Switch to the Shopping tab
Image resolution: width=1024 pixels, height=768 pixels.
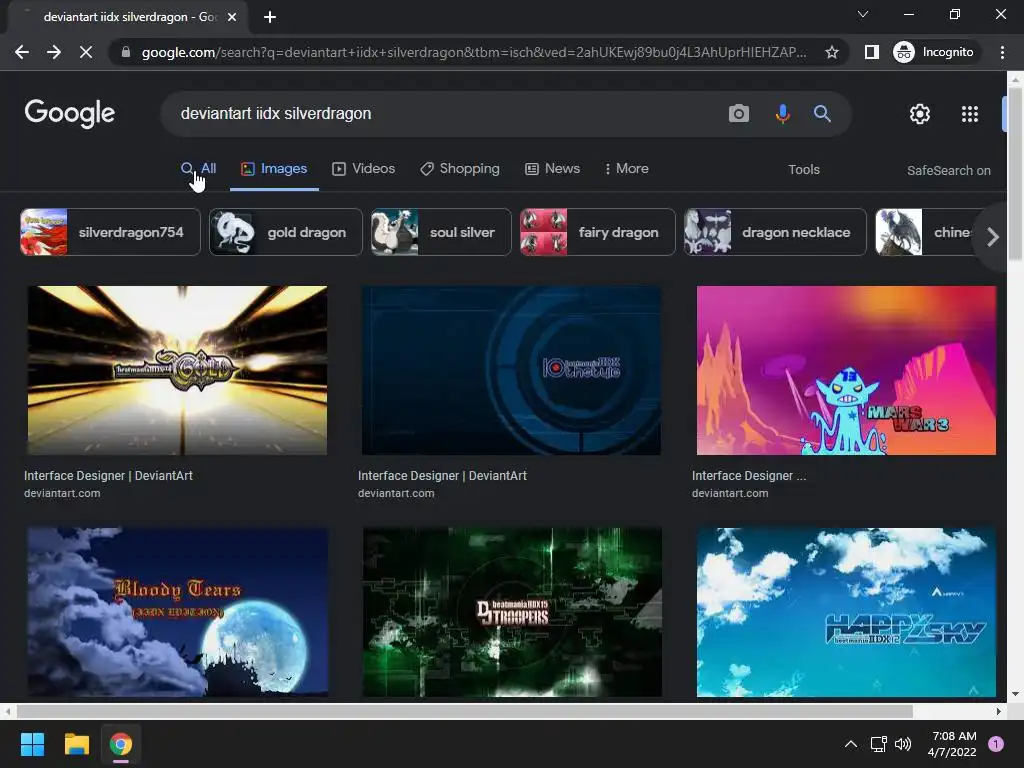(x=460, y=168)
